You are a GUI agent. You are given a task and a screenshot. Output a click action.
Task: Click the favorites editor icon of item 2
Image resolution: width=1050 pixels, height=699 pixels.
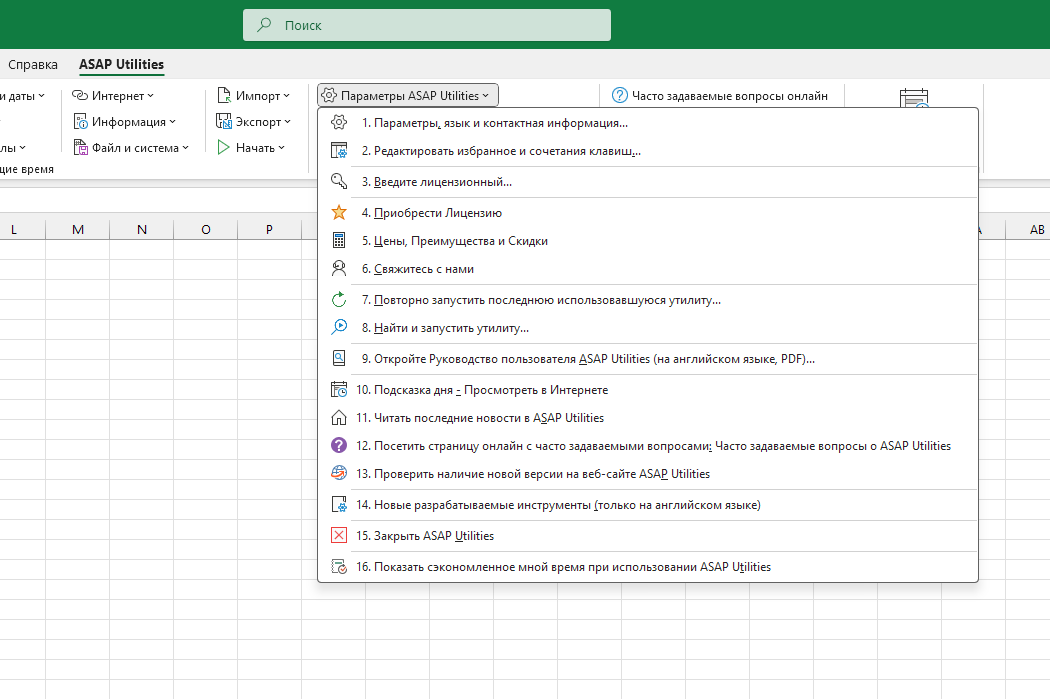[339, 151]
